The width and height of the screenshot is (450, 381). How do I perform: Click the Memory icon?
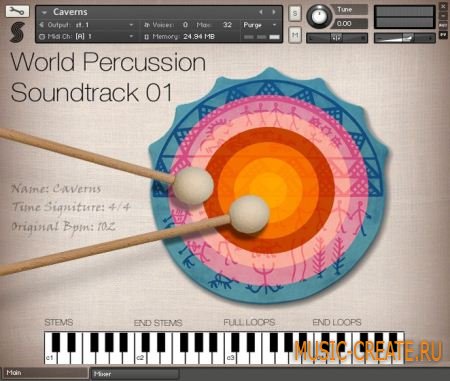[146, 37]
